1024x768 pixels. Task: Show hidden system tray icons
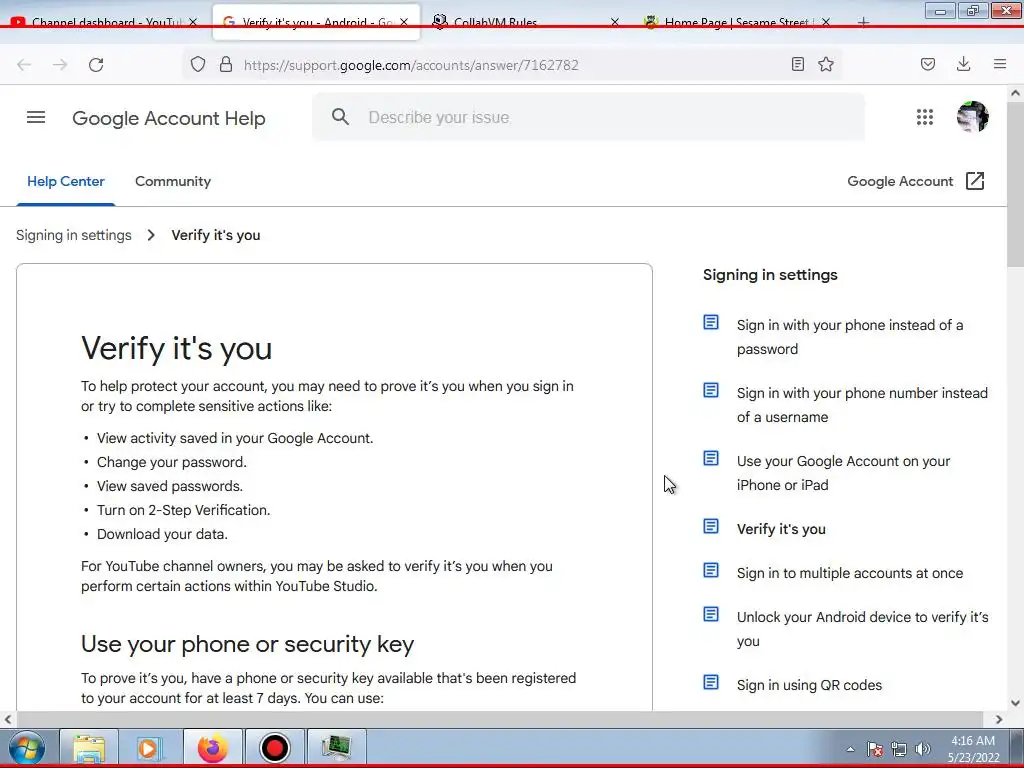[850, 749]
